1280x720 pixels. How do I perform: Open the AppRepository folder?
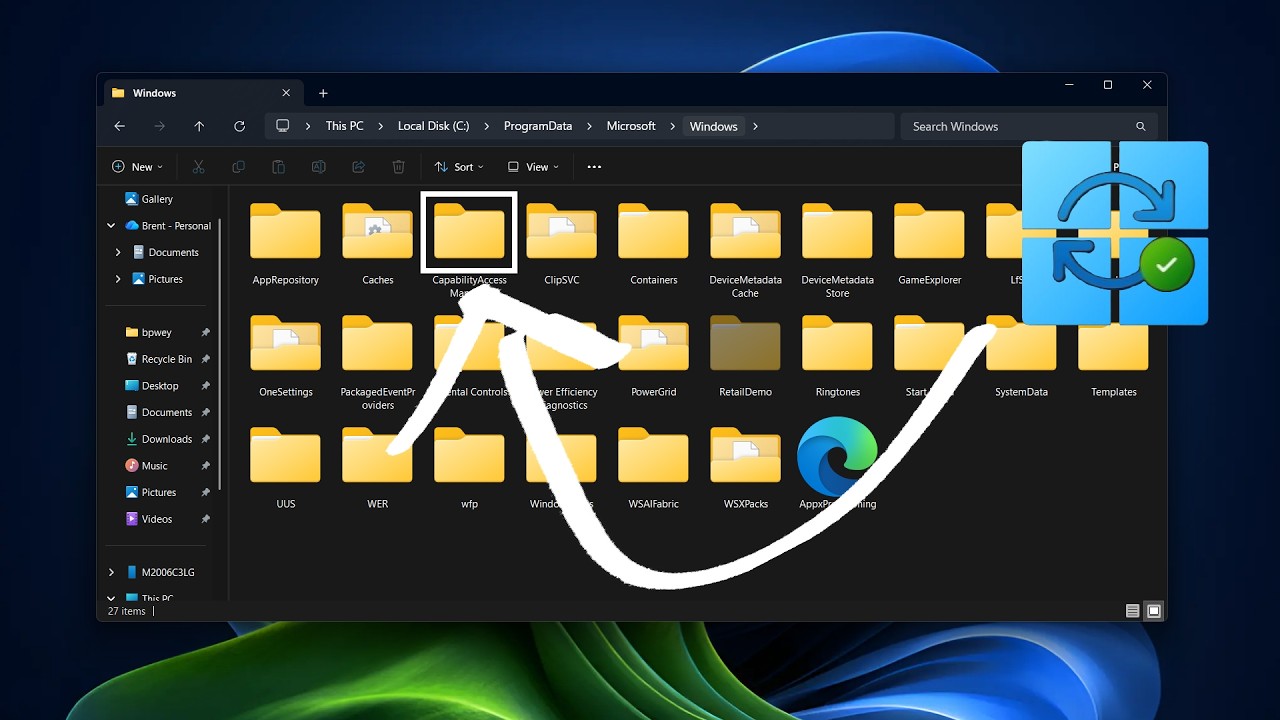(285, 244)
